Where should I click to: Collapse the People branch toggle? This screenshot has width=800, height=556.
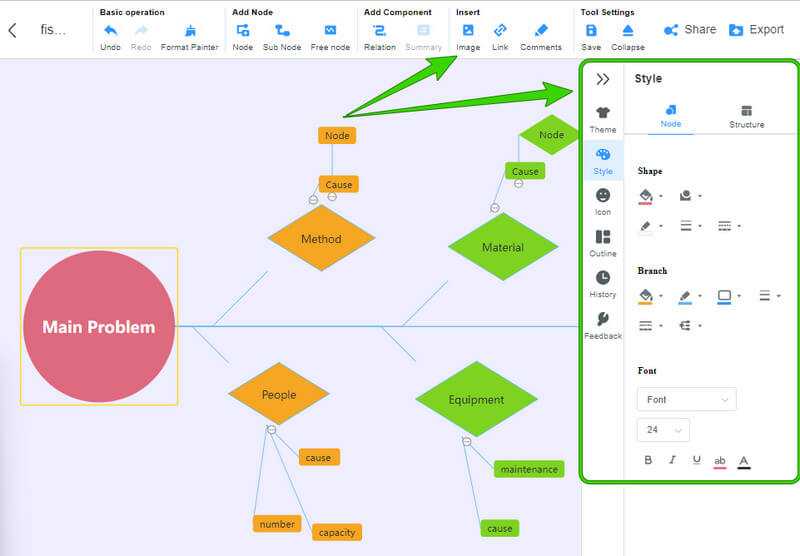coord(271,430)
